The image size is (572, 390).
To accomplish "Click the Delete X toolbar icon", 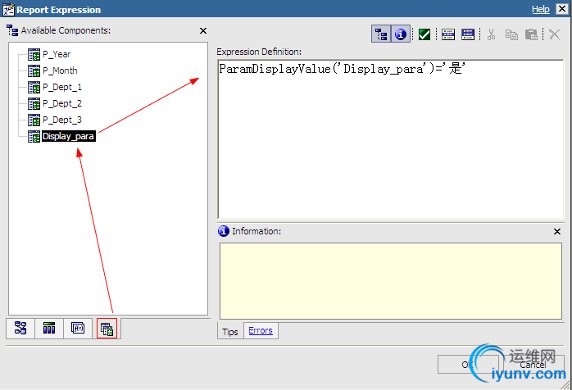I will tap(554, 35).
